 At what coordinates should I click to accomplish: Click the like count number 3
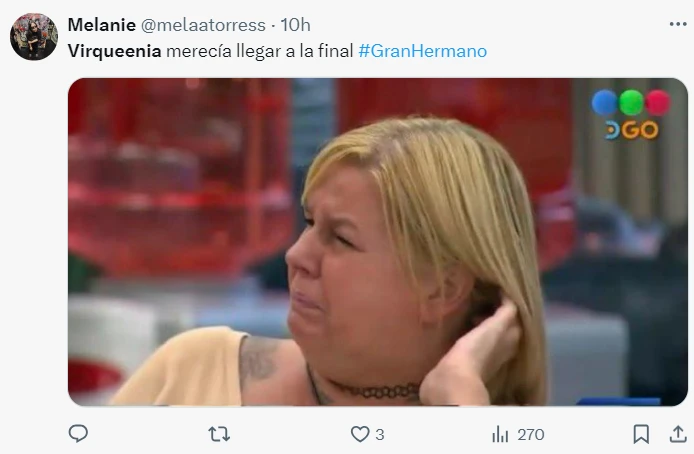380,435
